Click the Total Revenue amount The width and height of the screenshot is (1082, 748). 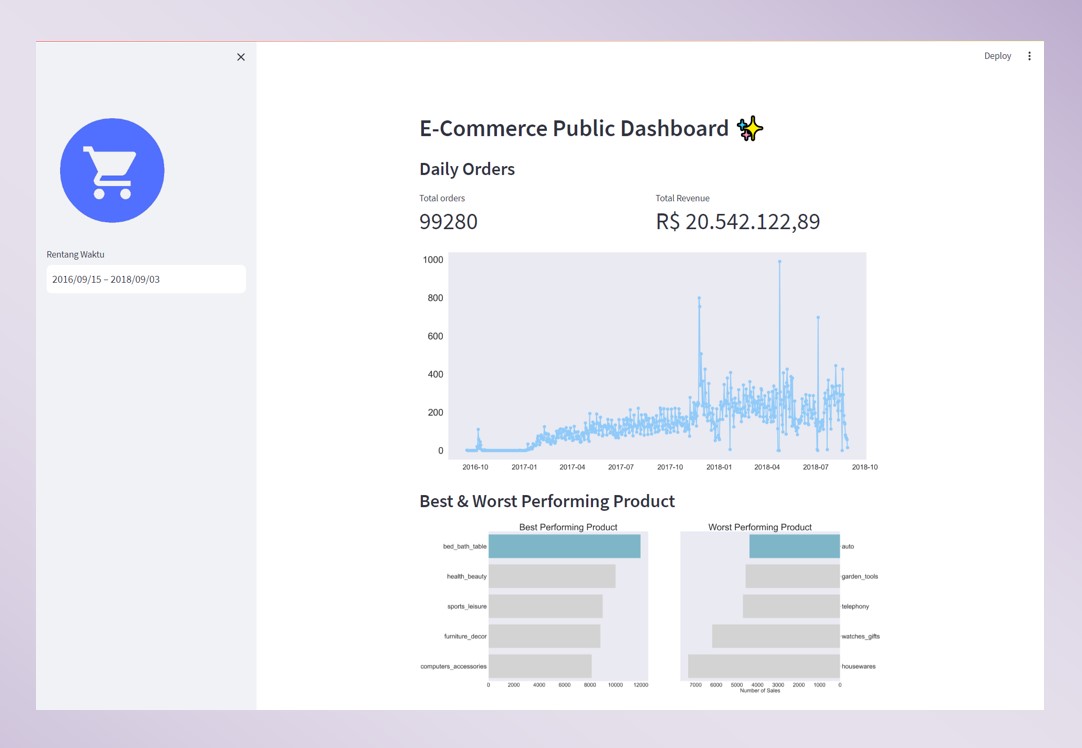pos(737,221)
